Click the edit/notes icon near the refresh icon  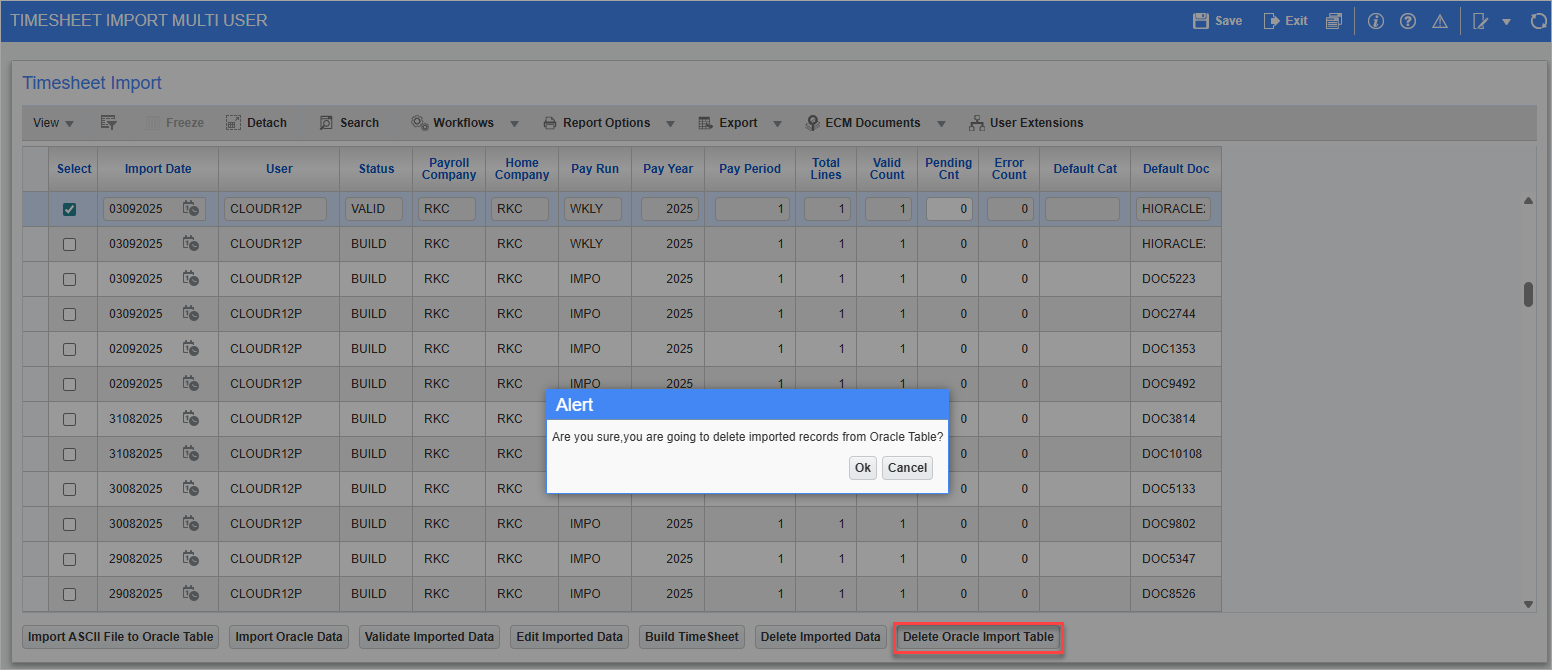click(x=1482, y=20)
